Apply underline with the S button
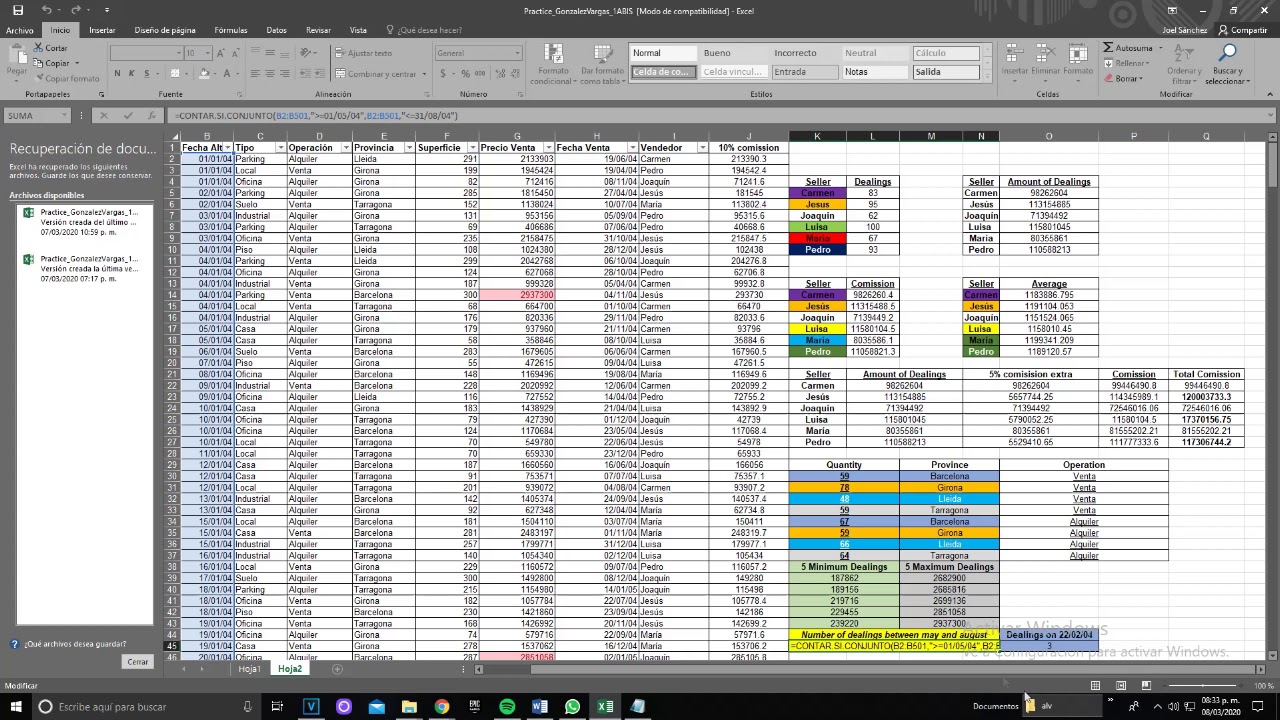The height and width of the screenshot is (720, 1280). [146, 74]
